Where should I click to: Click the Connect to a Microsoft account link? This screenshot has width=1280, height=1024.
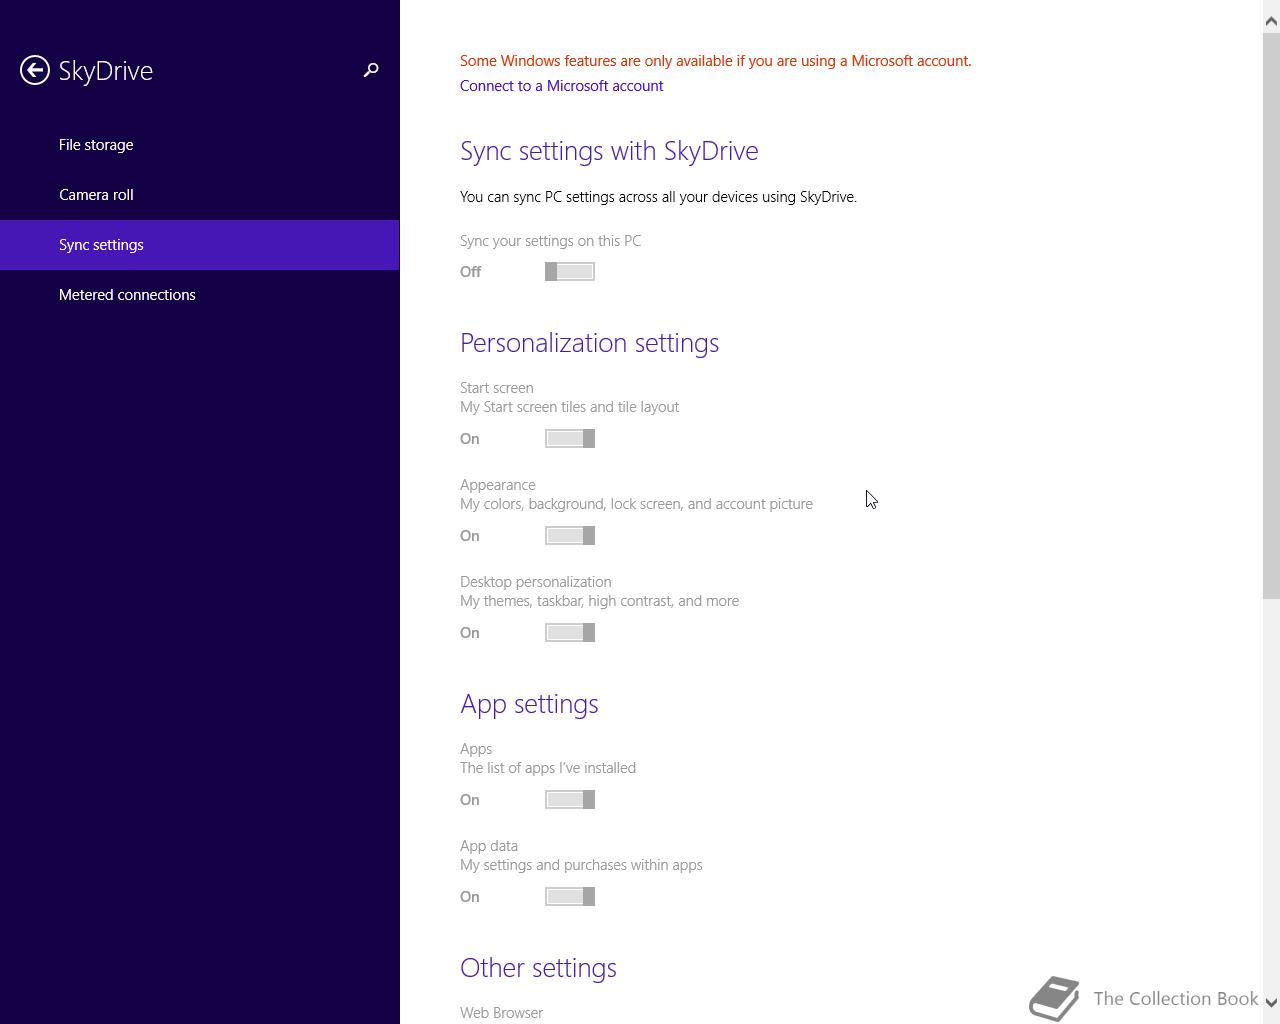(x=561, y=86)
